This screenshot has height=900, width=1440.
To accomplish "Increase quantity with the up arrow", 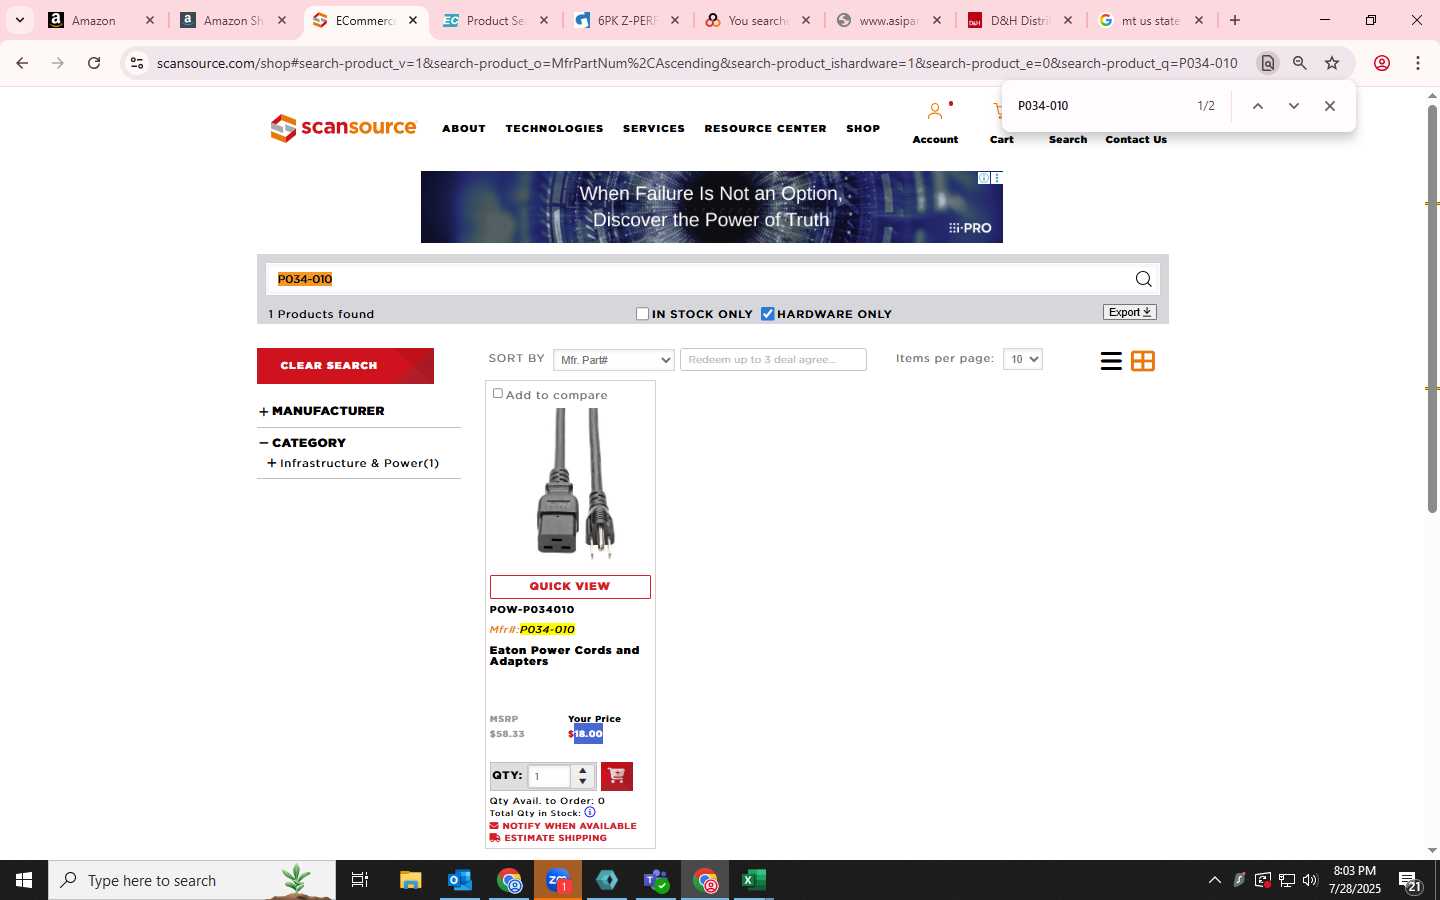I will coord(583,770).
